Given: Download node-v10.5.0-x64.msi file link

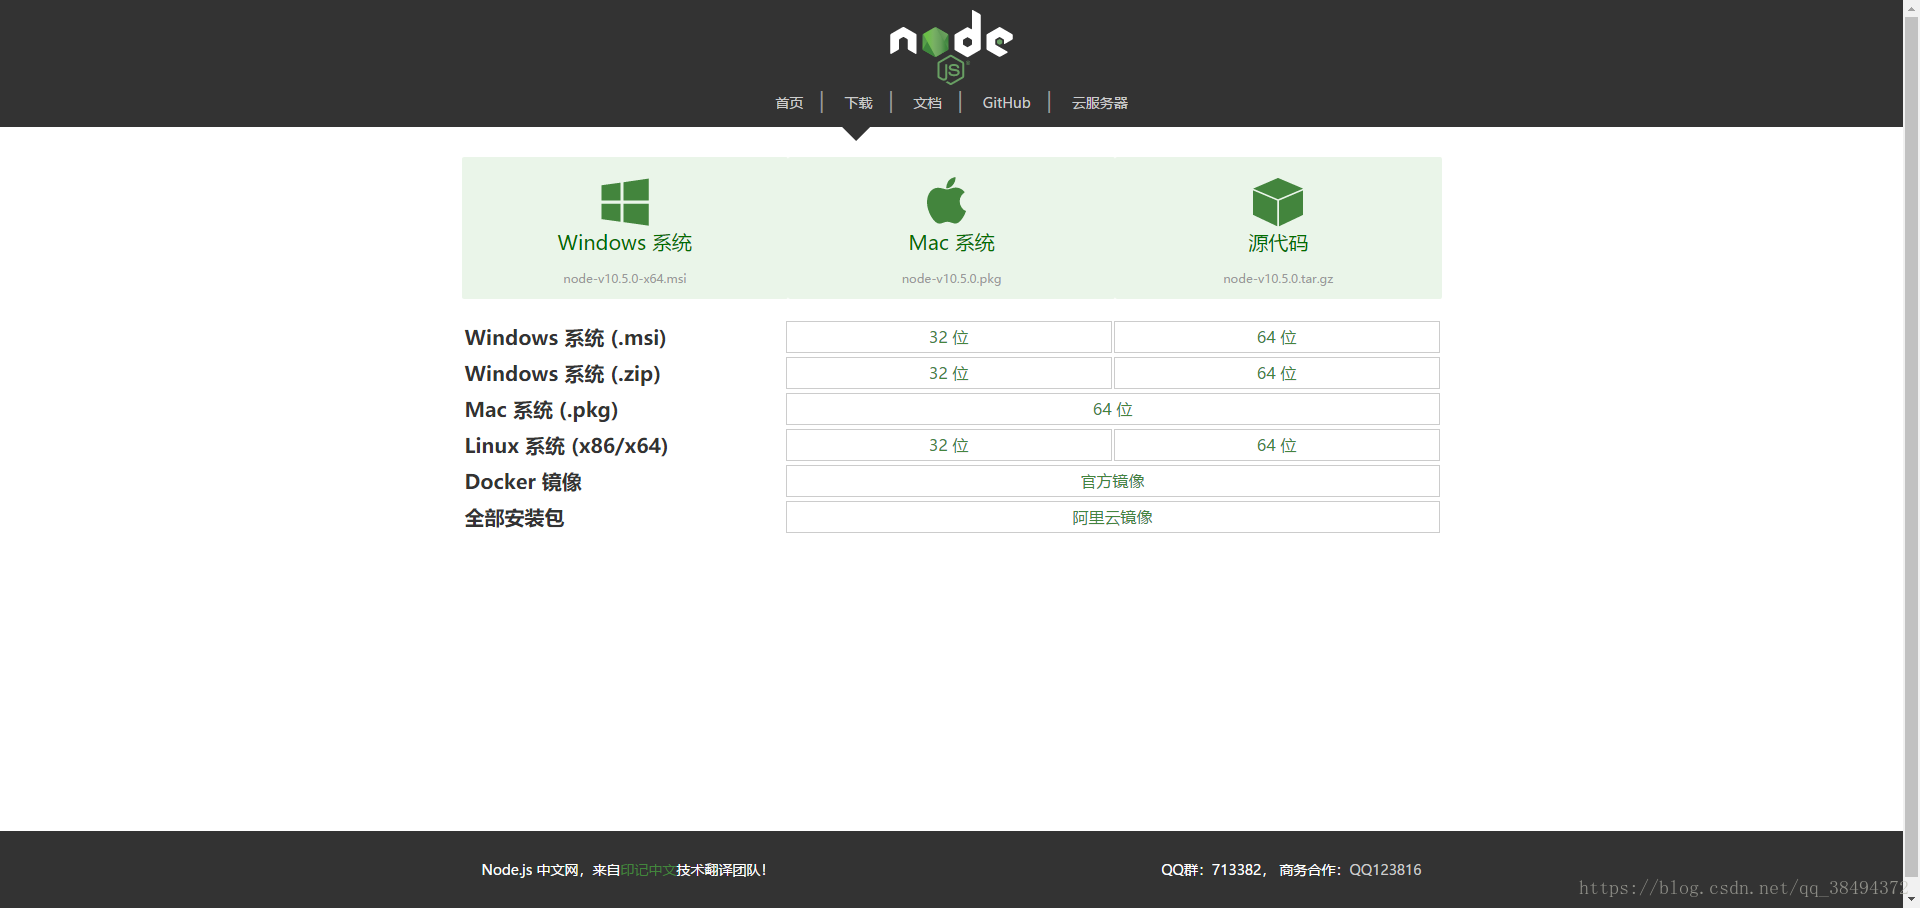Looking at the screenshot, I should coord(625,279).
